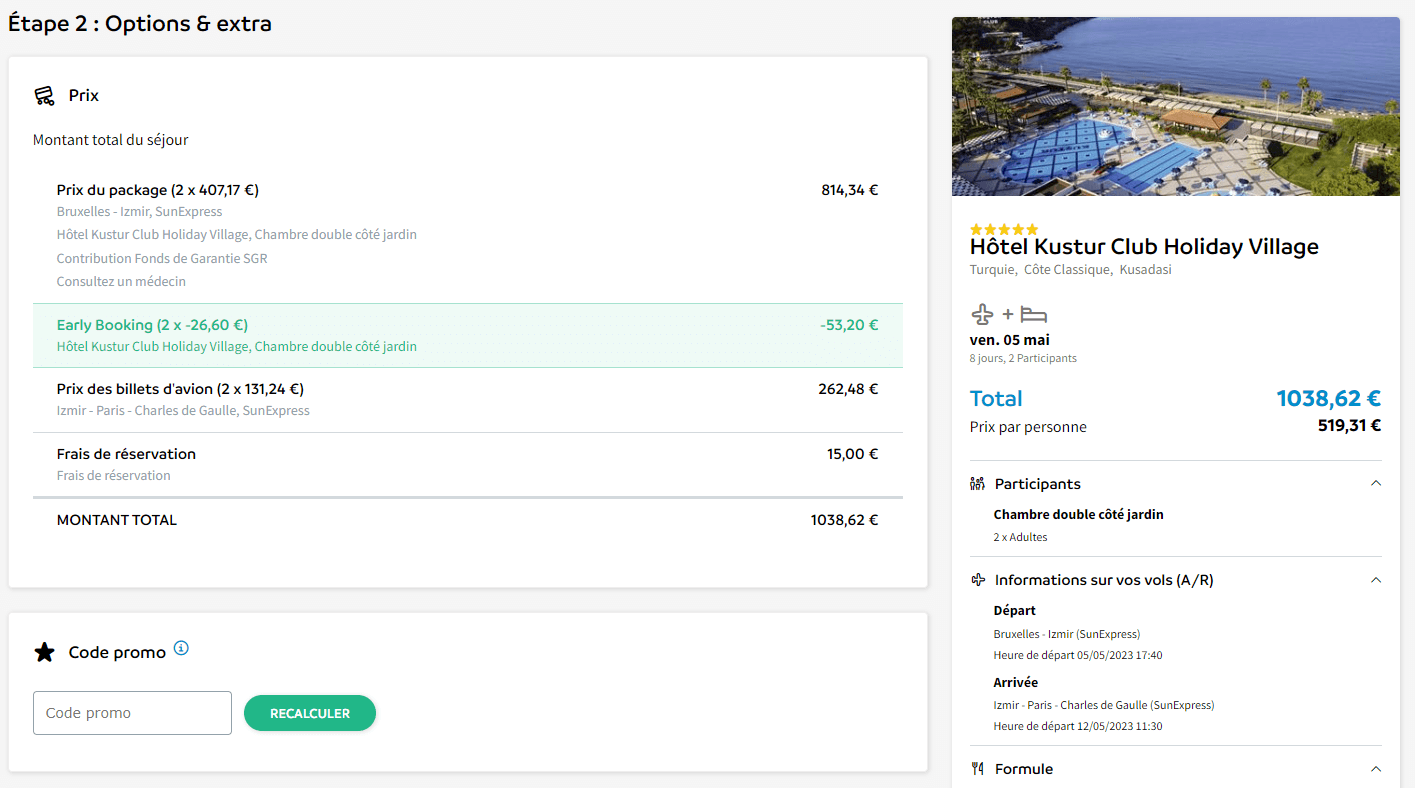Click the 814,34 € package amount
The height and width of the screenshot is (788, 1415).
click(x=850, y=190)
